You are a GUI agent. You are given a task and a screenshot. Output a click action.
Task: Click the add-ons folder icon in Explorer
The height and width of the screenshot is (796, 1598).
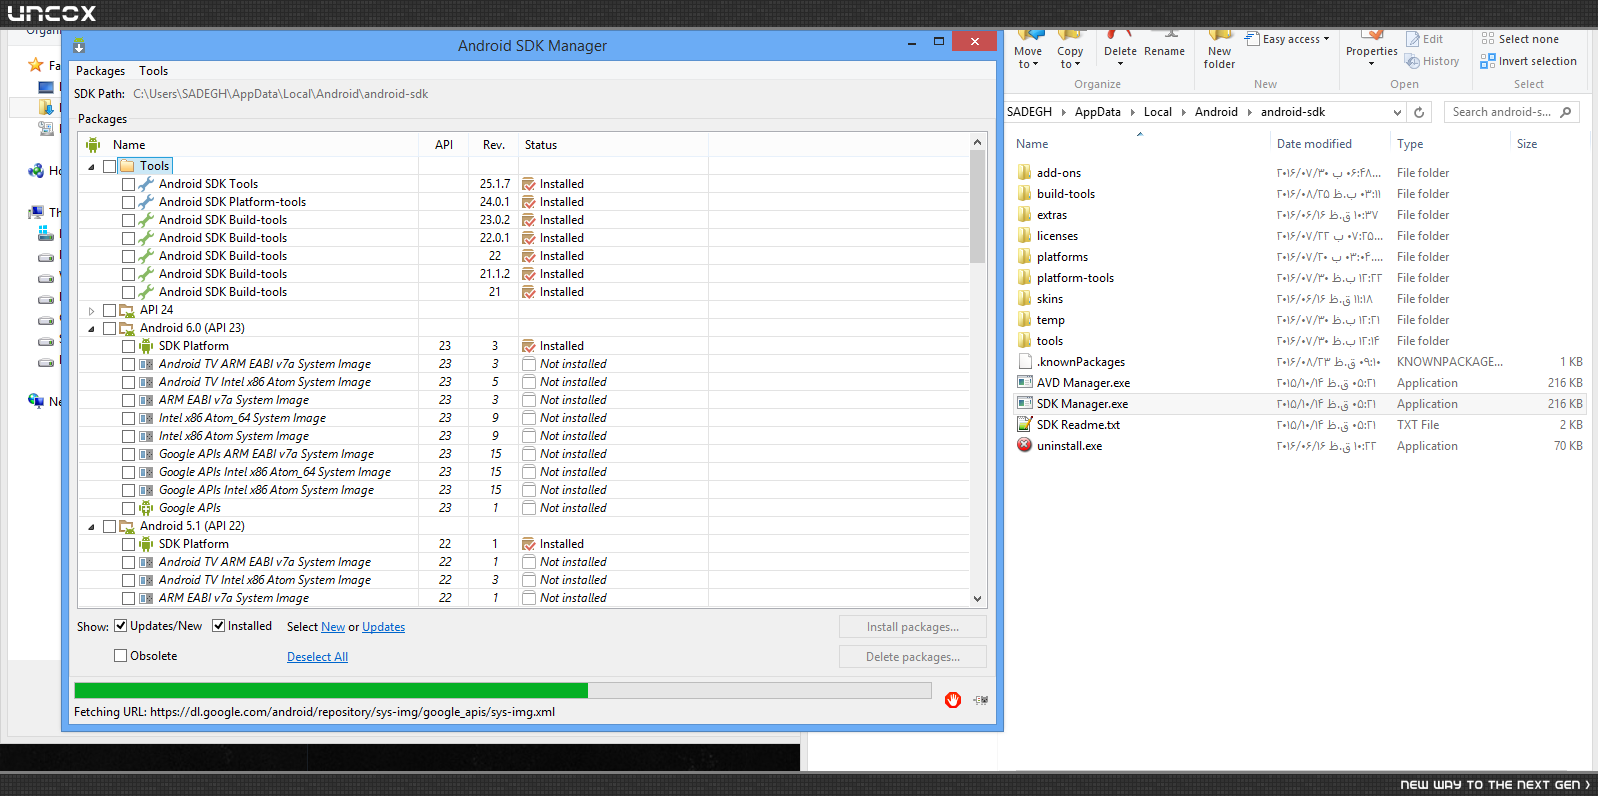(x=1024, y=173)
